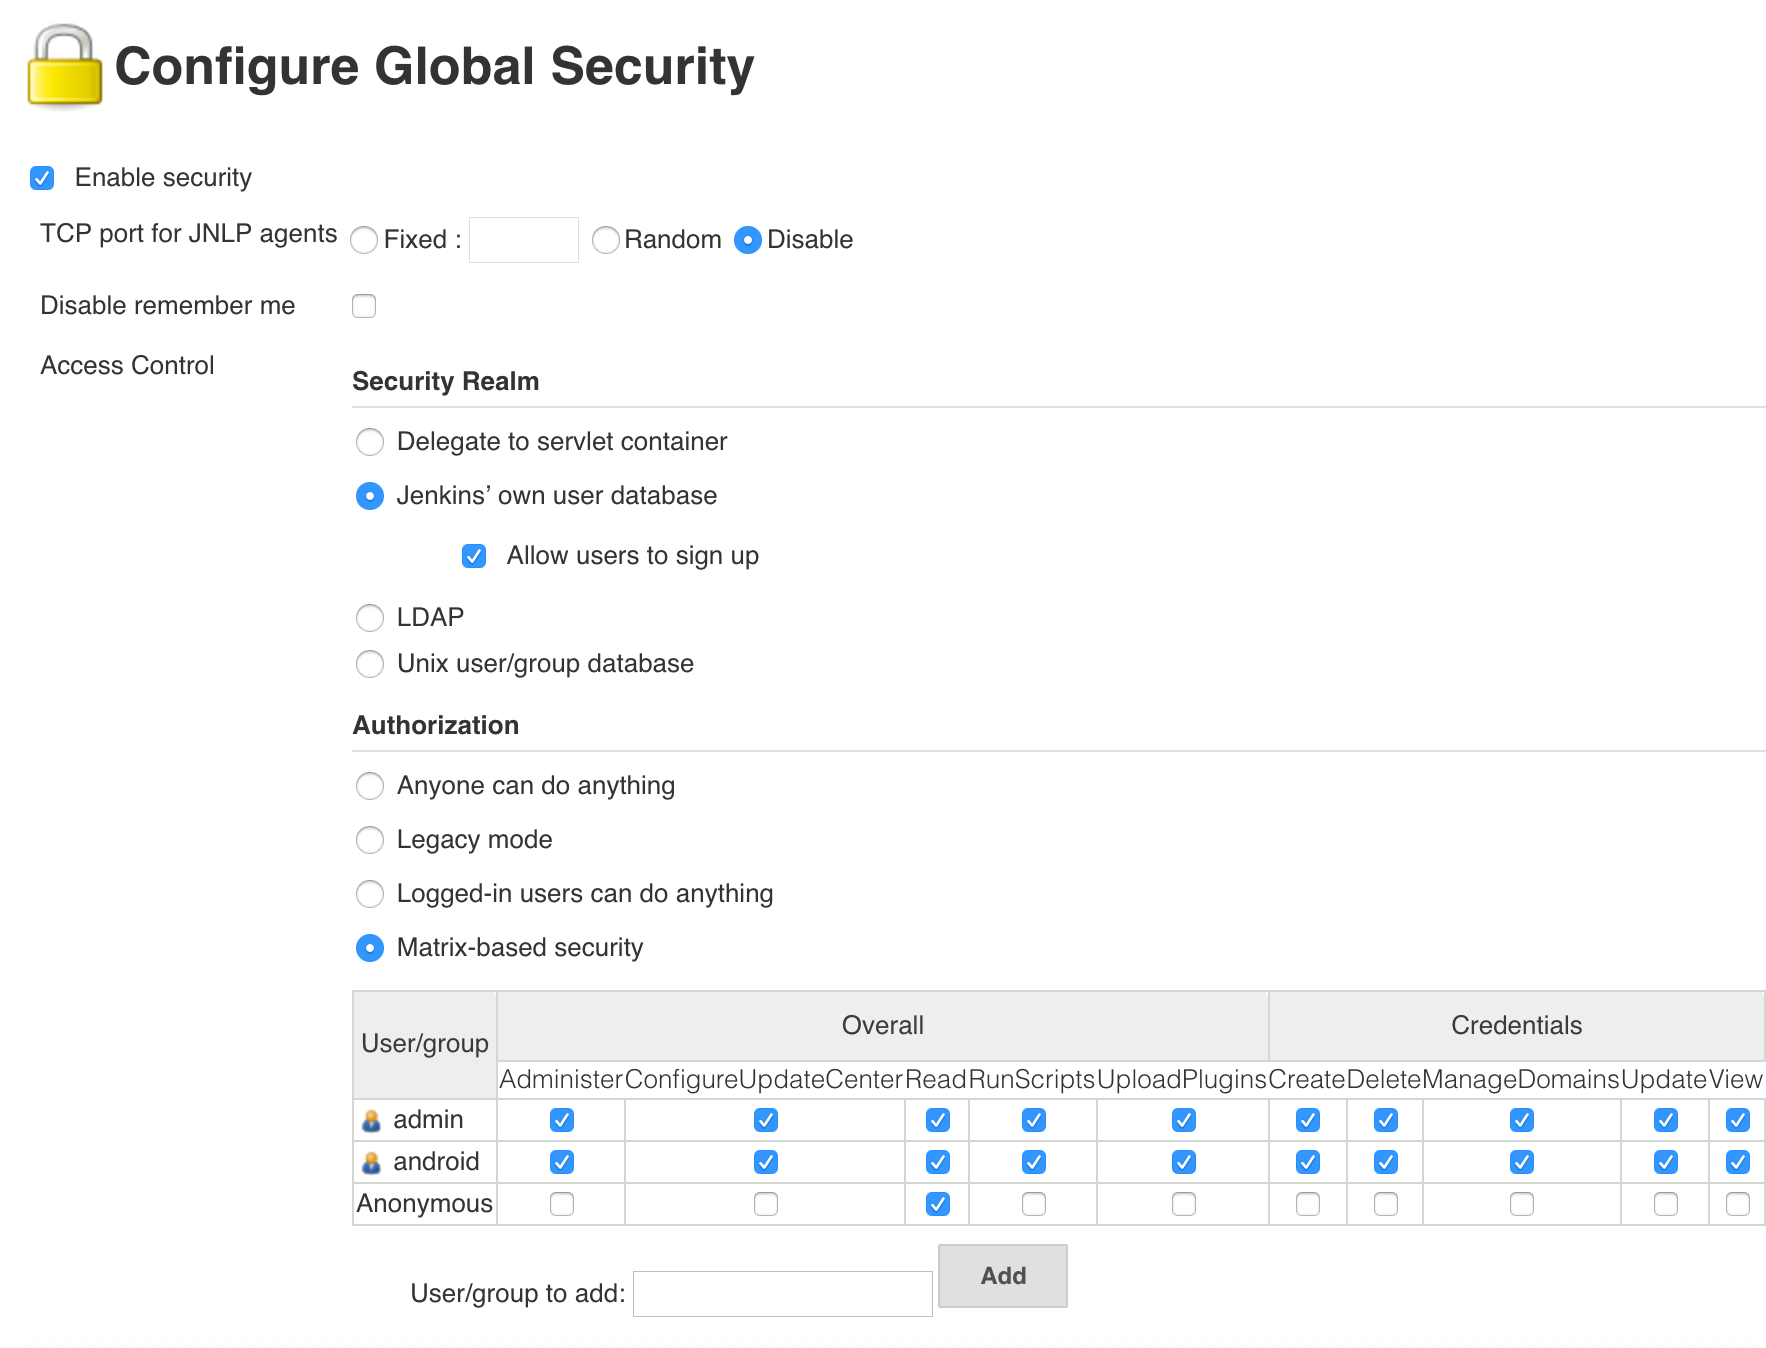Toggle UploadPlugins for android user

(1184, 1162)
